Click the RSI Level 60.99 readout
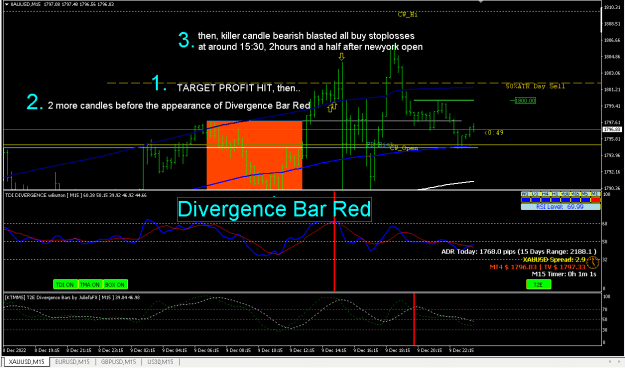625x368 pixels. (560, 207)
